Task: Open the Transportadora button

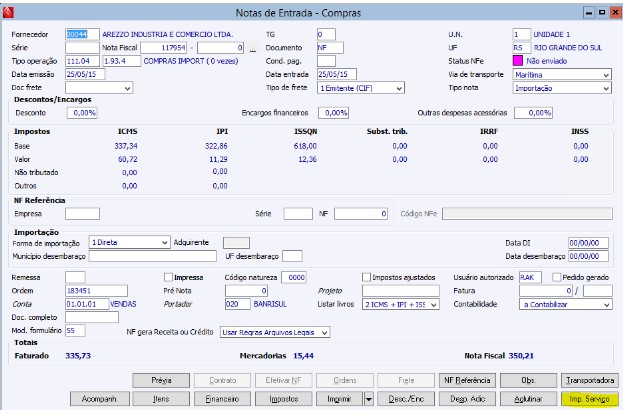Action: 590,380
